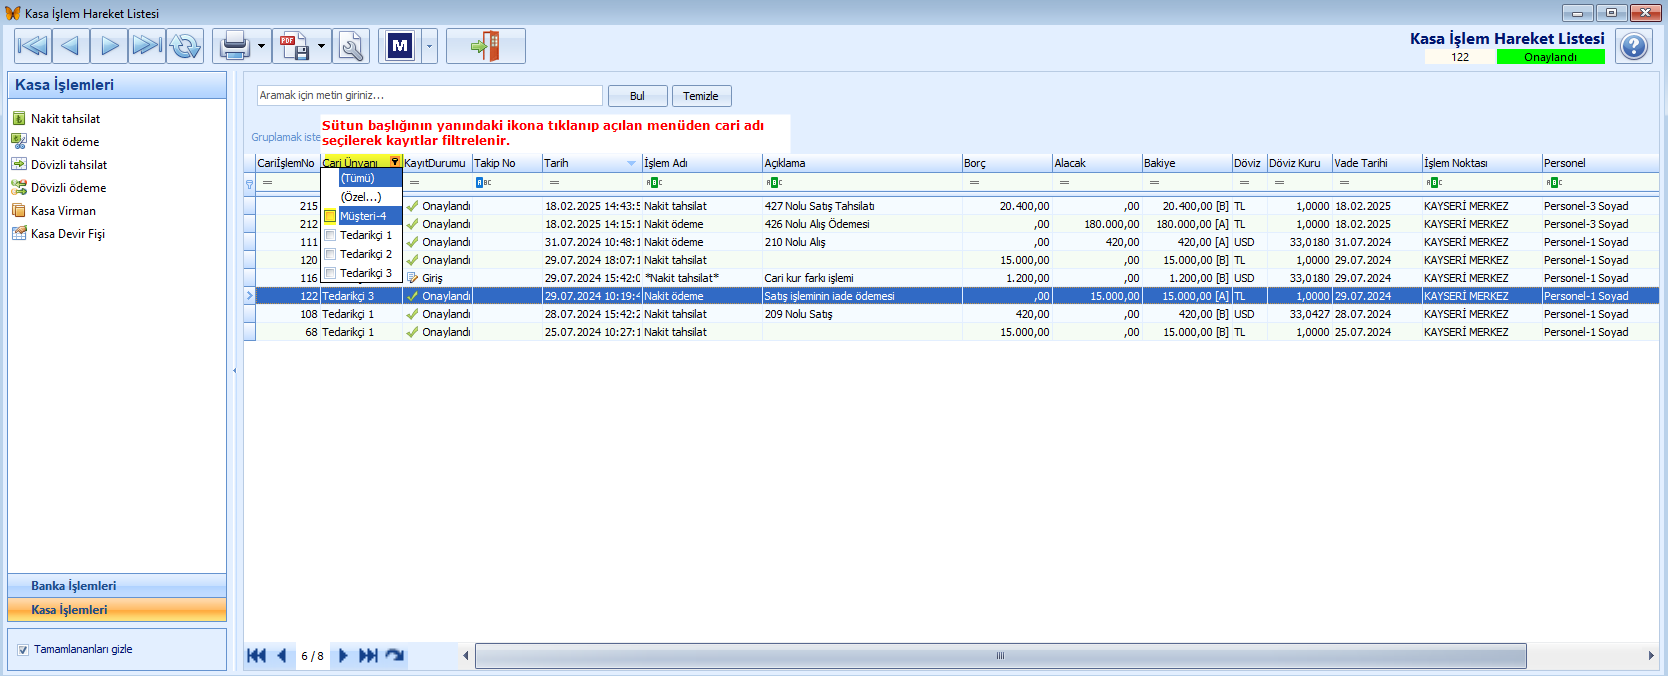Image resolution: width=1668 pixels, height=676 pixels.
Task: Click the curved arrow in grid navigator
Action: [395, 656]
